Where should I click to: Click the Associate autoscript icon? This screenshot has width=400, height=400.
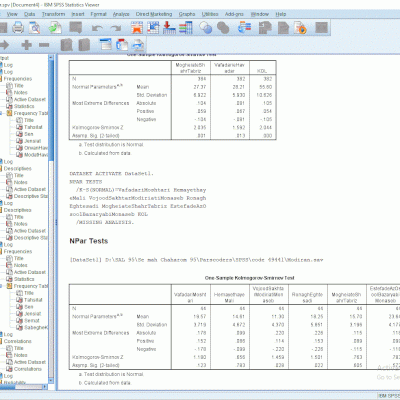point(265,28)
